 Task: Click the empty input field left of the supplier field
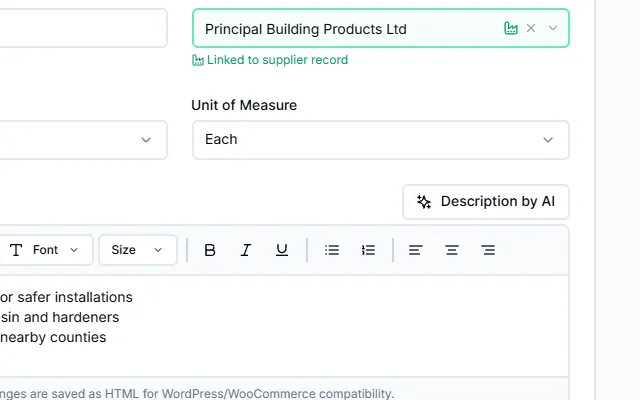tap(83, 28)
